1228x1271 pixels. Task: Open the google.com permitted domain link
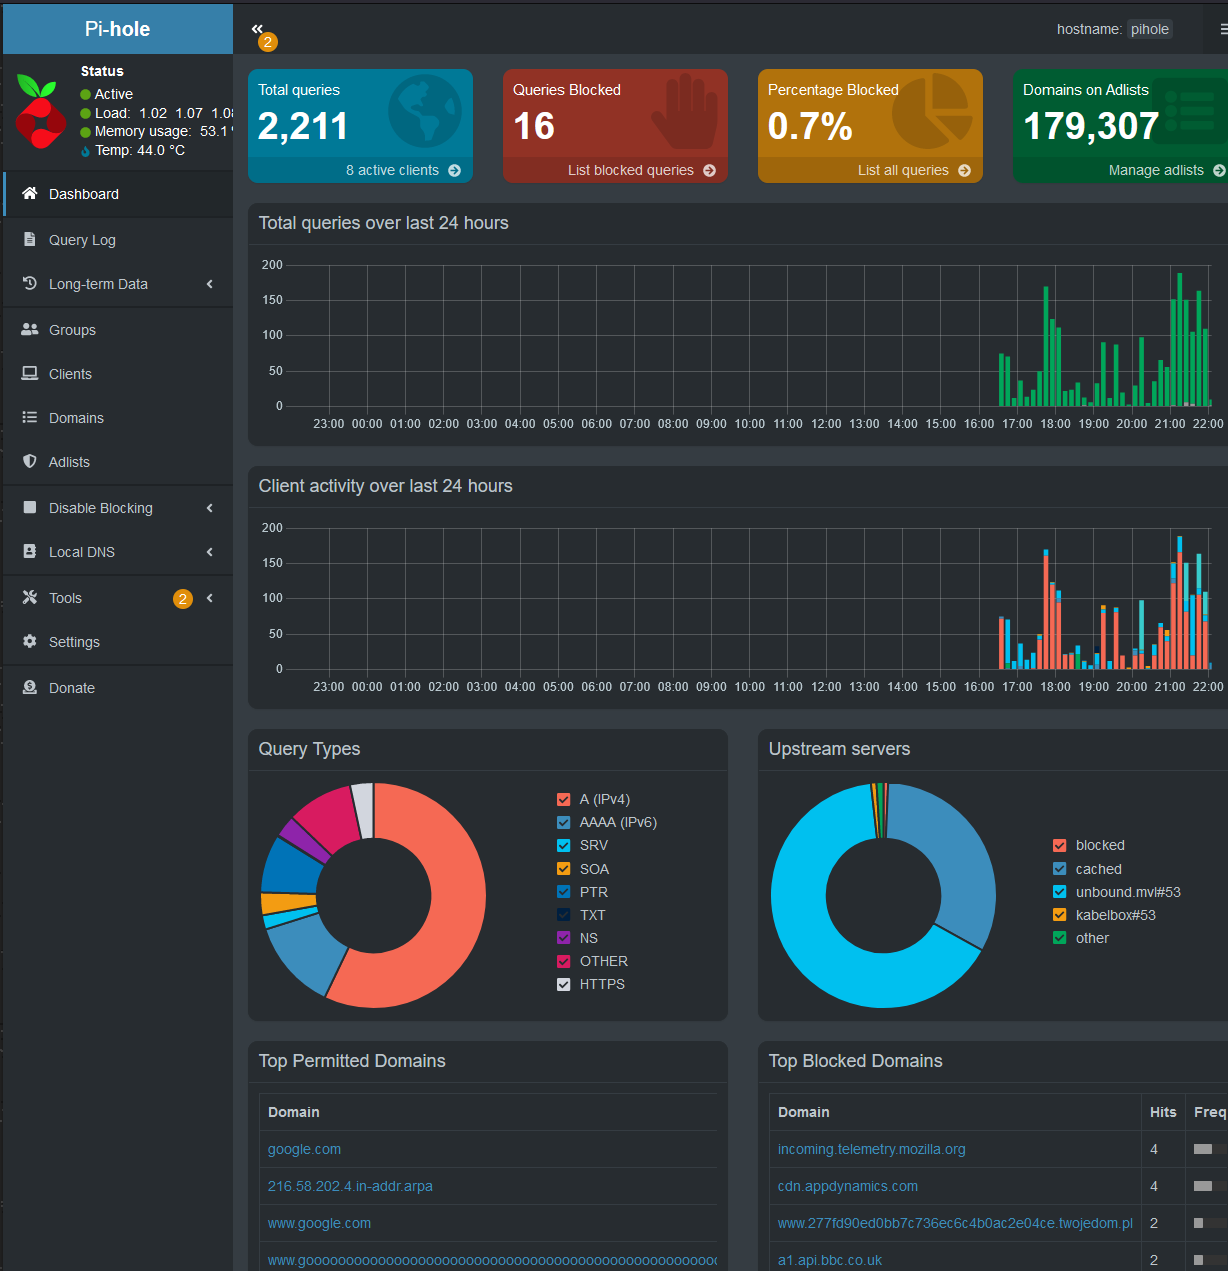pyautogui.click(x=304, y=1149)
